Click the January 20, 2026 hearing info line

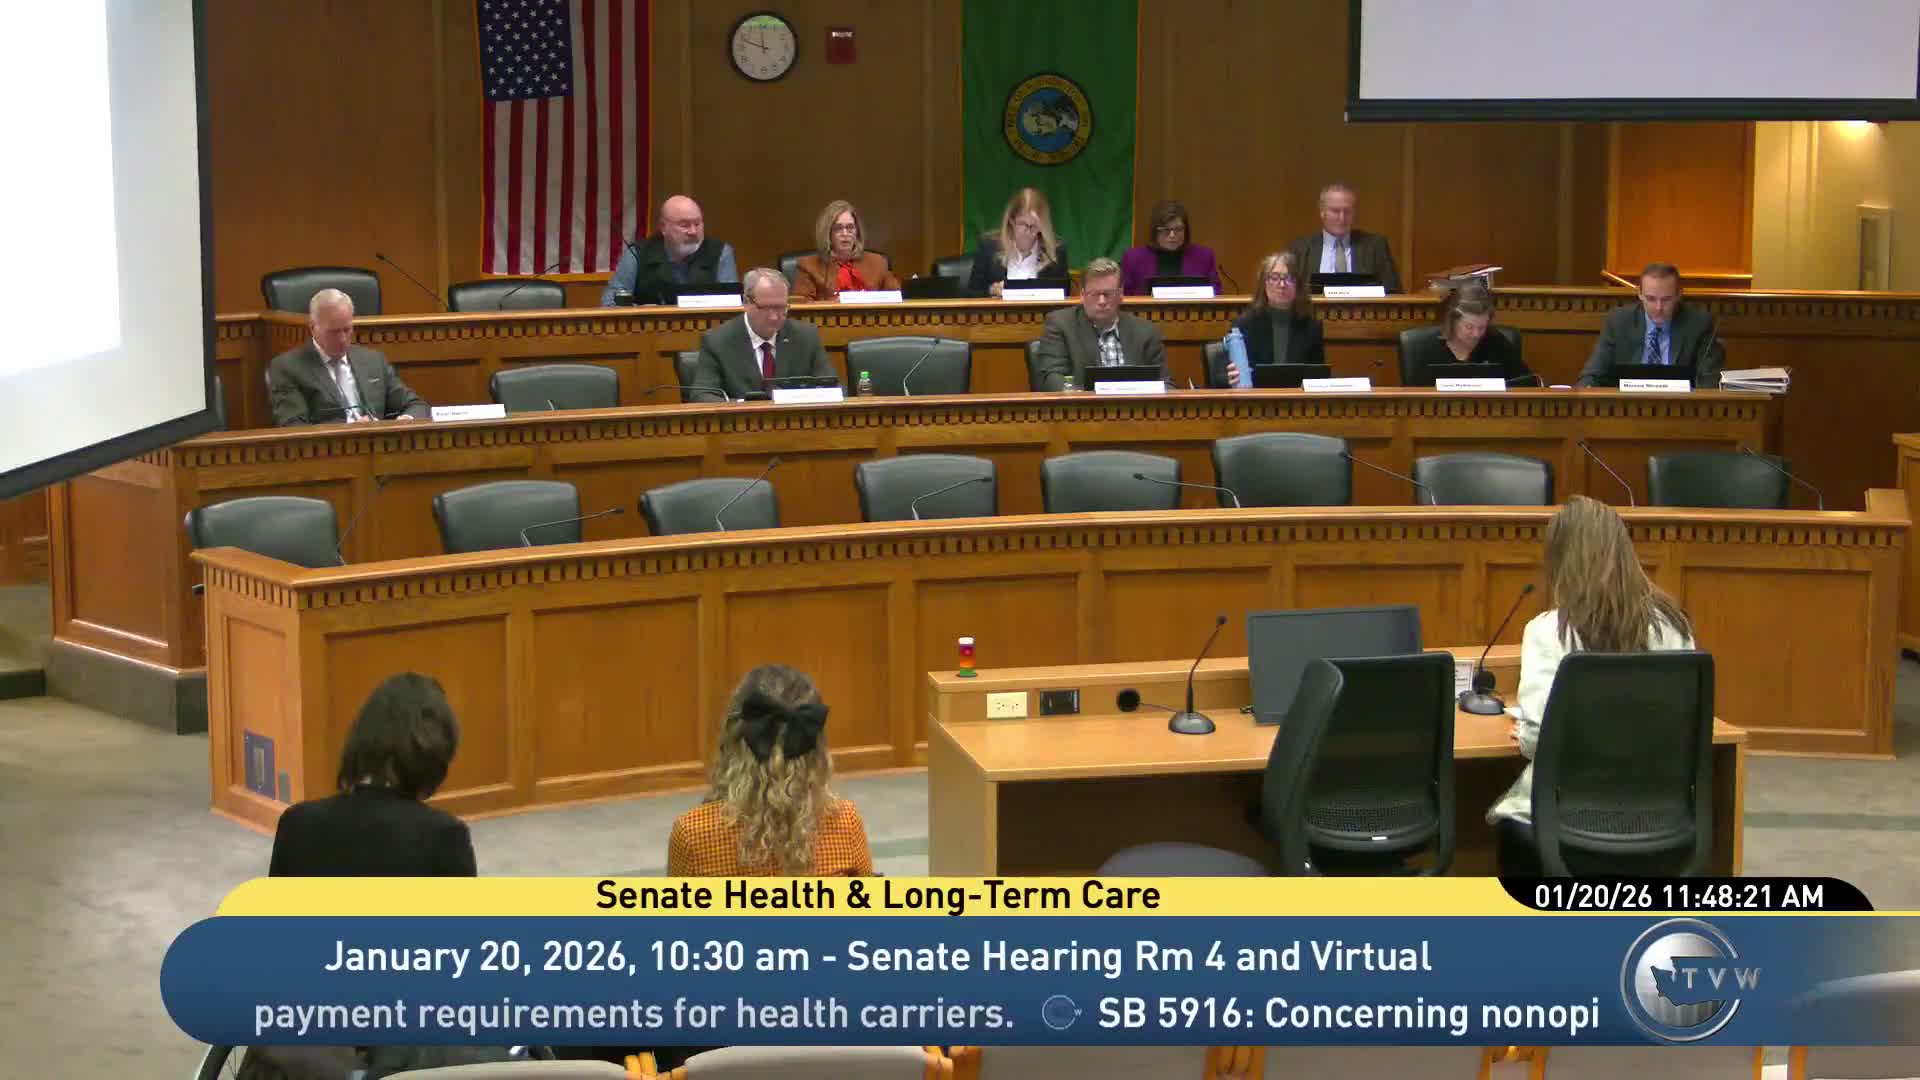coord(877,957)
